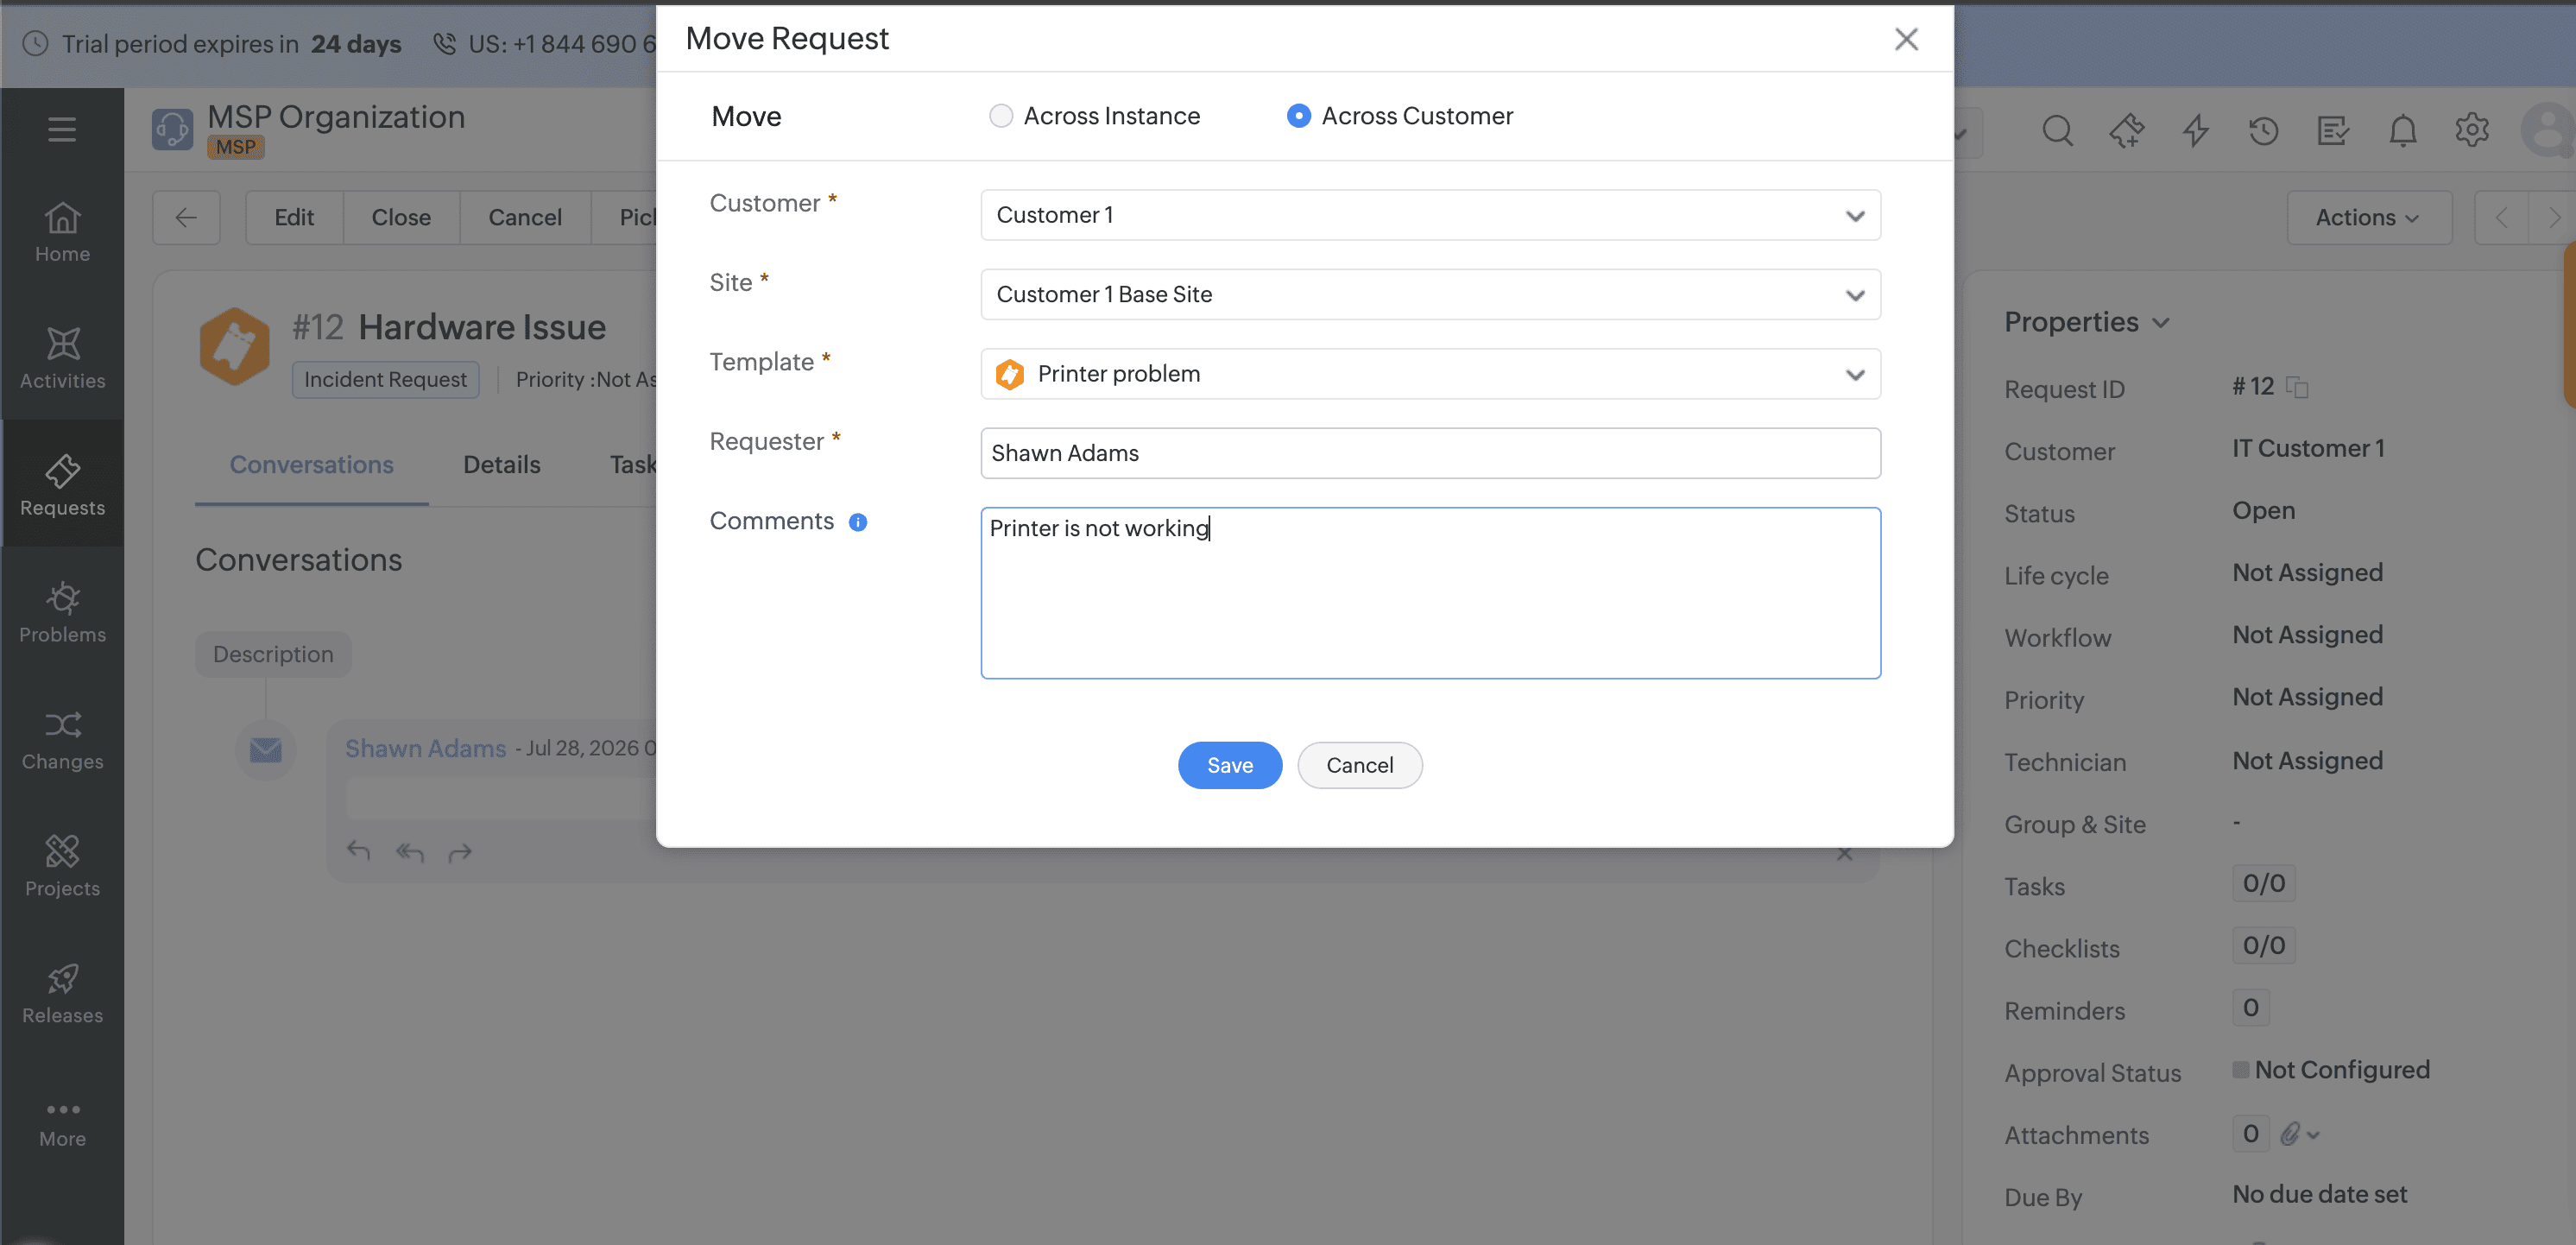The image size is (2576, 1245).
Task: Click the search magnifier icon in header
Action: (x=2057, y=131)
